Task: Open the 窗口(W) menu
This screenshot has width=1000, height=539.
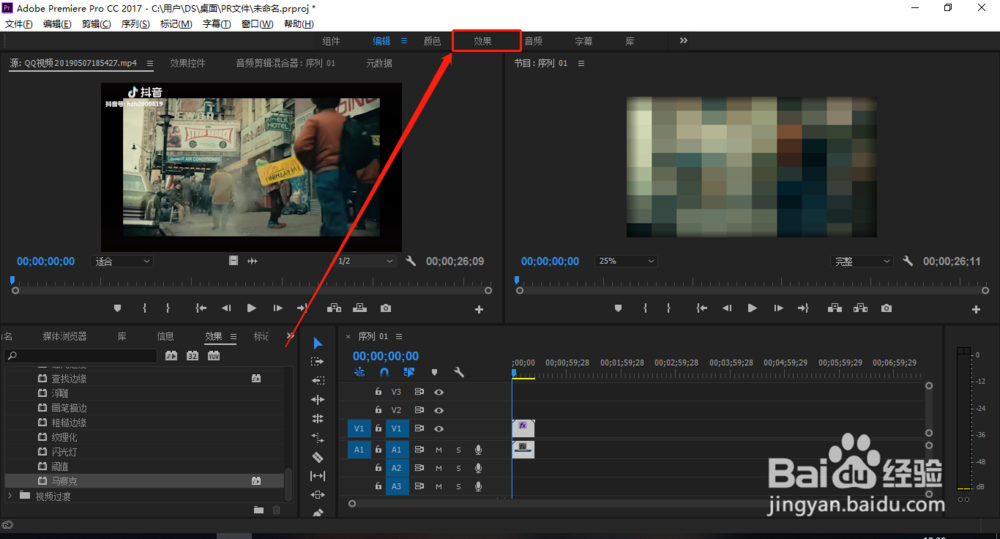Action: tap(257, 24)
